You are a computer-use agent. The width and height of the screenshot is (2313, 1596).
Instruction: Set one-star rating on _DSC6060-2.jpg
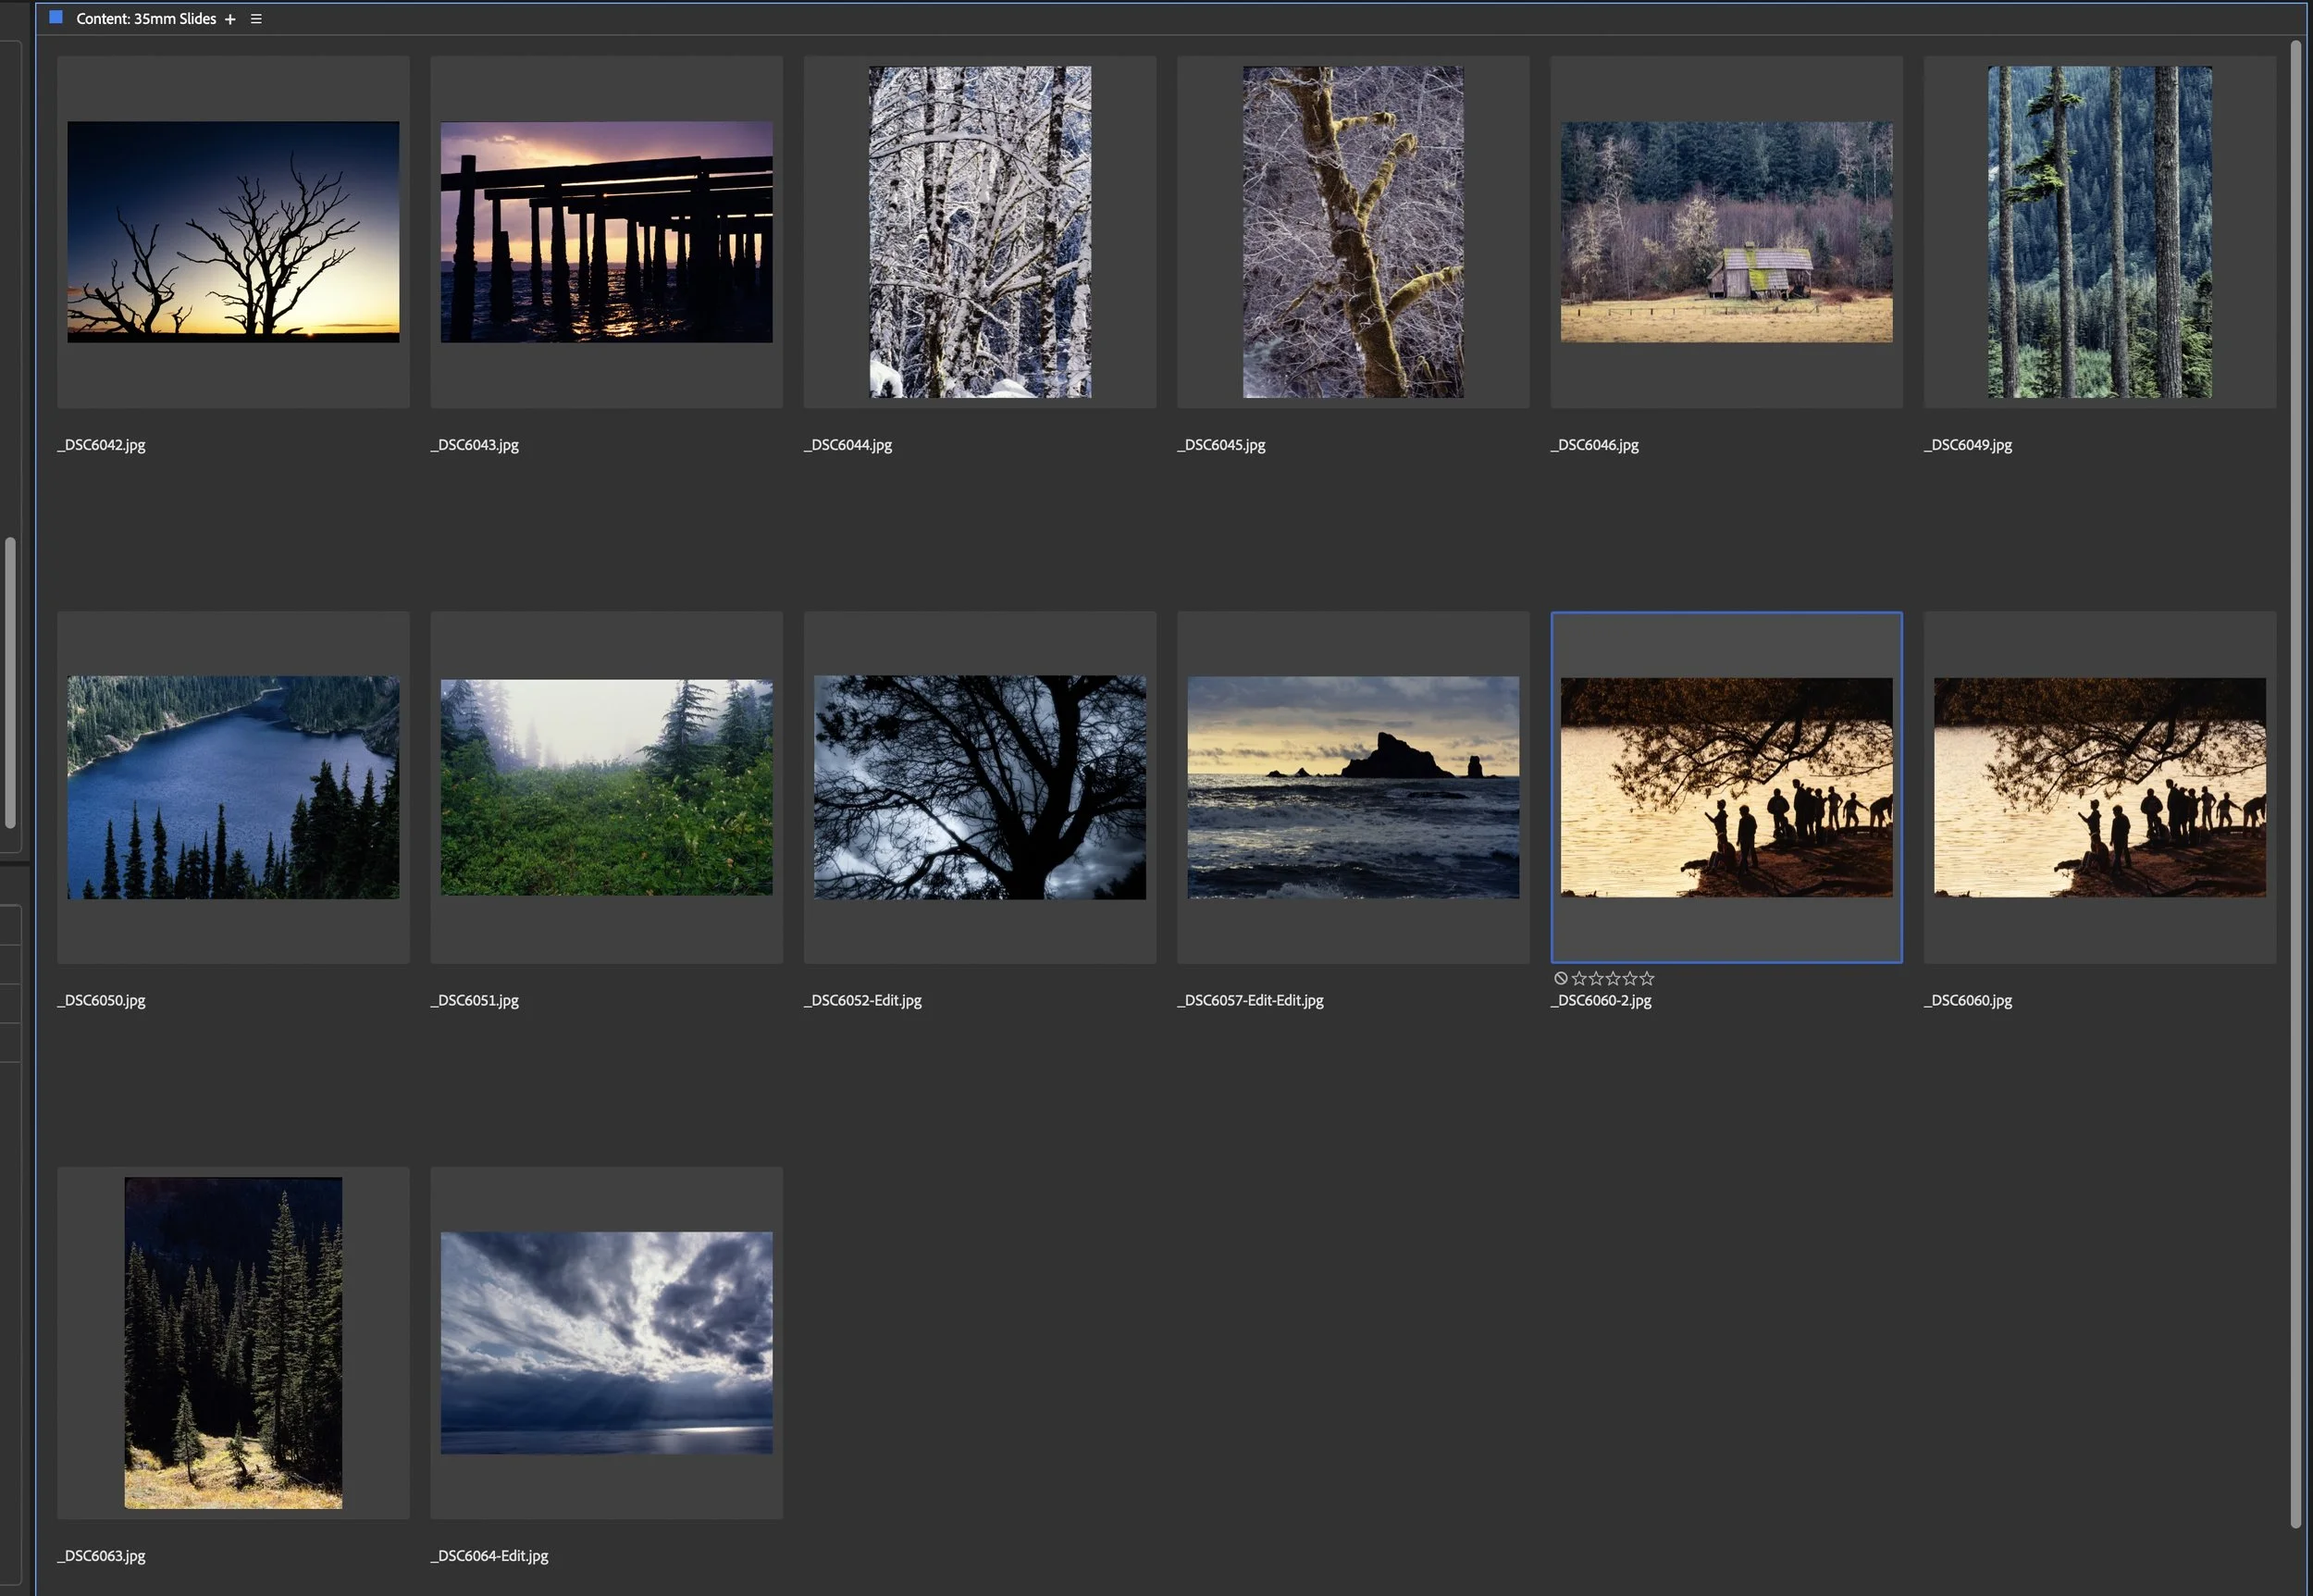point(1578,978)
